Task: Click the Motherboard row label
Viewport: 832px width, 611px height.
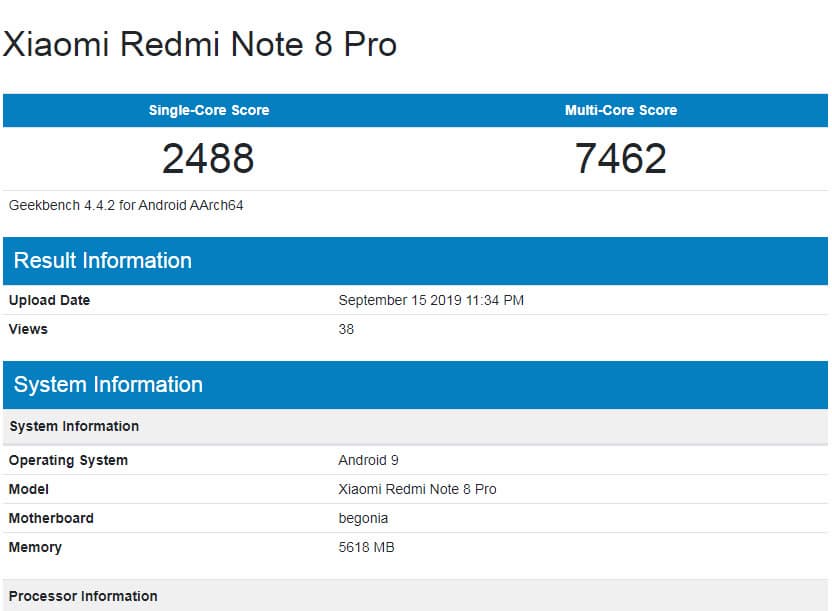Action: (x=51, y=518)
